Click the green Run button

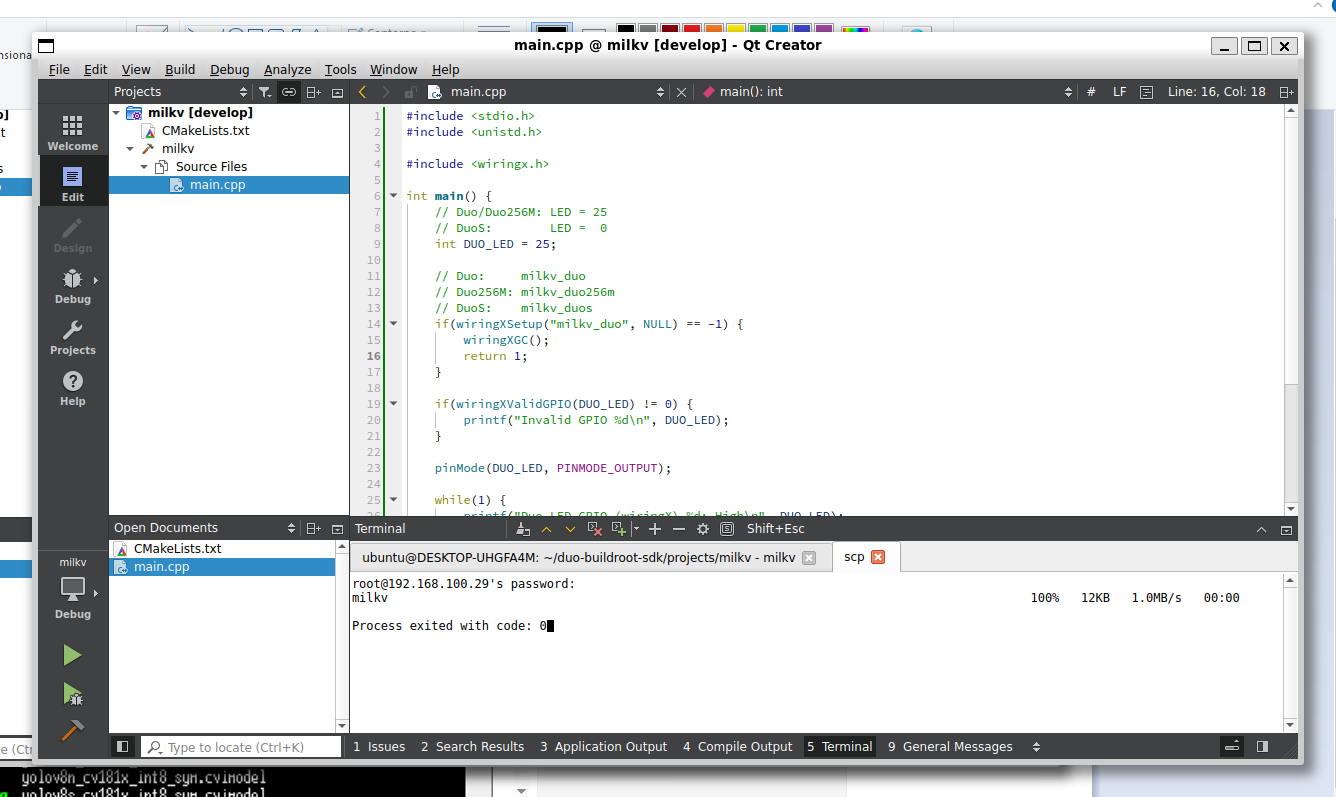tap(72, 655)
